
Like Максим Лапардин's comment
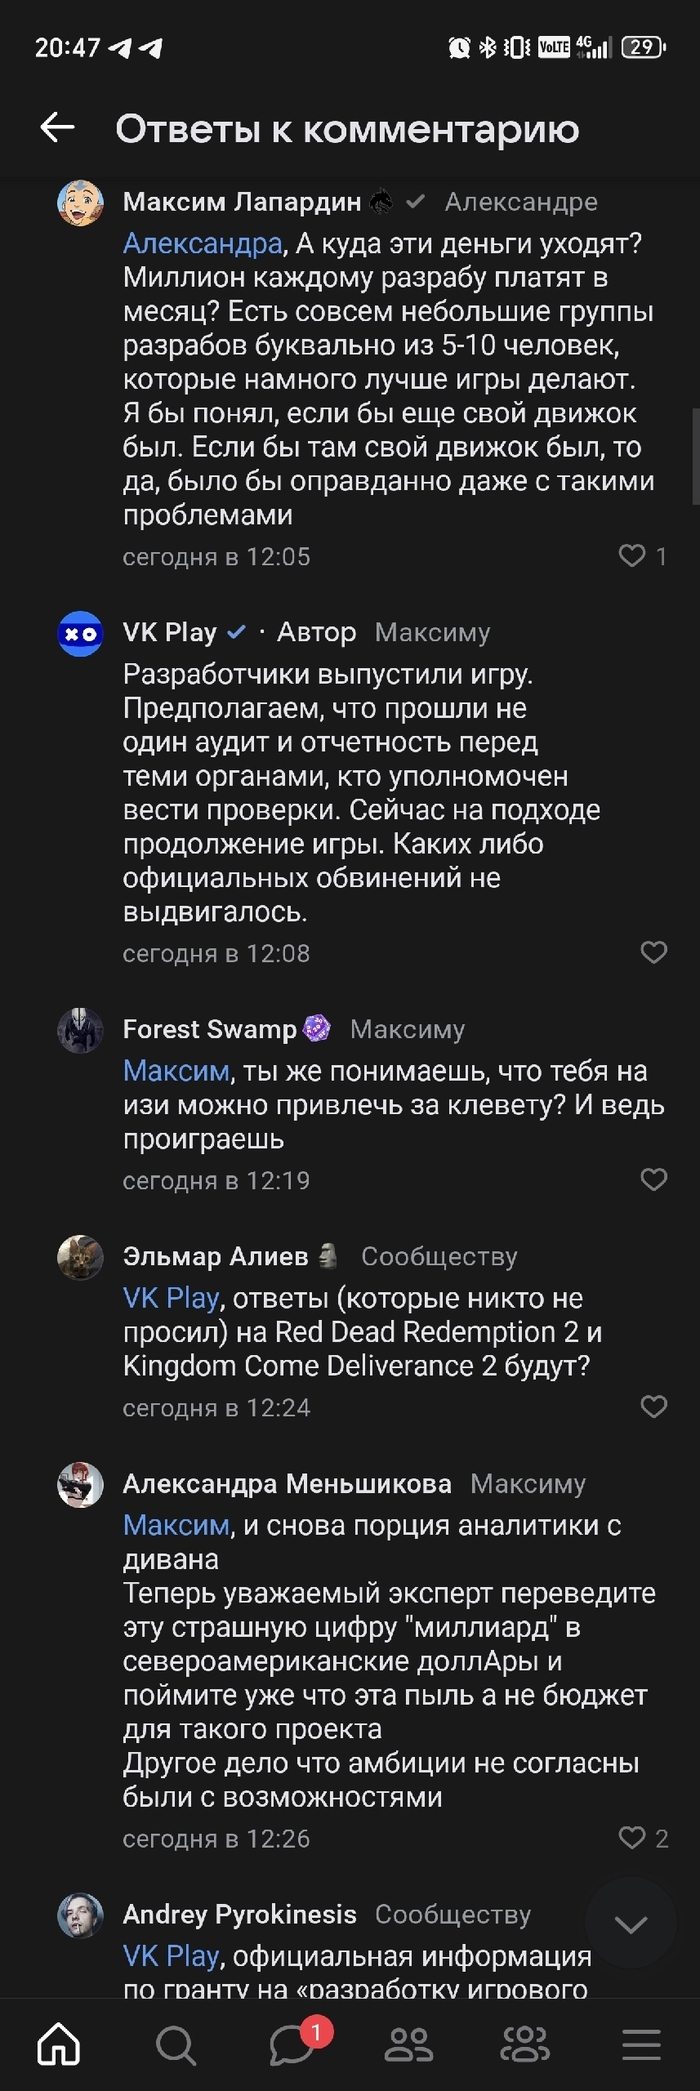tap(633, 556)
